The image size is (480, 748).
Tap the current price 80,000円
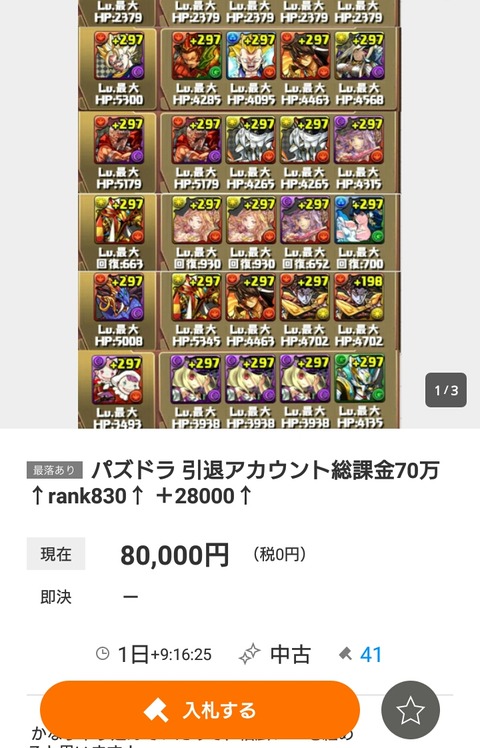tap(175, 555)
